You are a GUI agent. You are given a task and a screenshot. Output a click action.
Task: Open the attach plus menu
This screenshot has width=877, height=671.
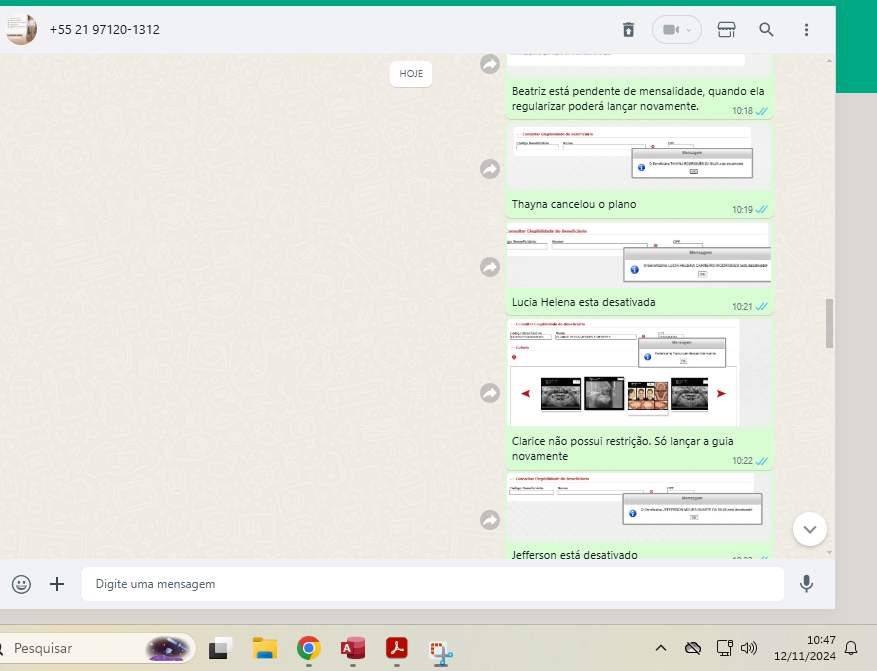(x=57, y=584)
